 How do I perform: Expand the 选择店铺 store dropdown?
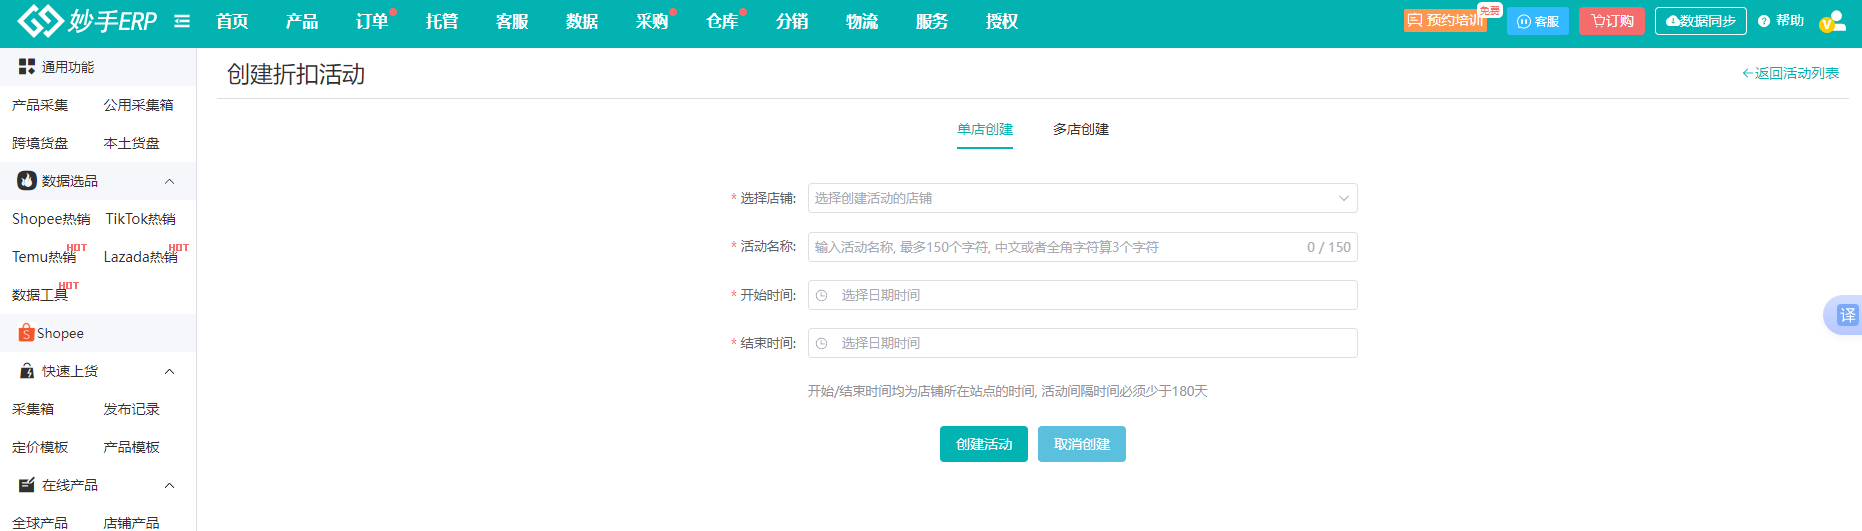(1082, 198)
